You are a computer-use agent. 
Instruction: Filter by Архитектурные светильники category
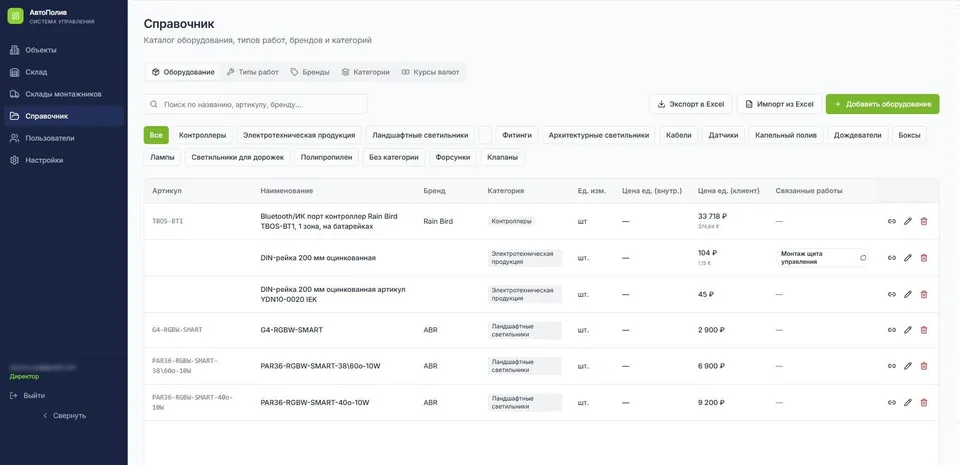(599, 135)
